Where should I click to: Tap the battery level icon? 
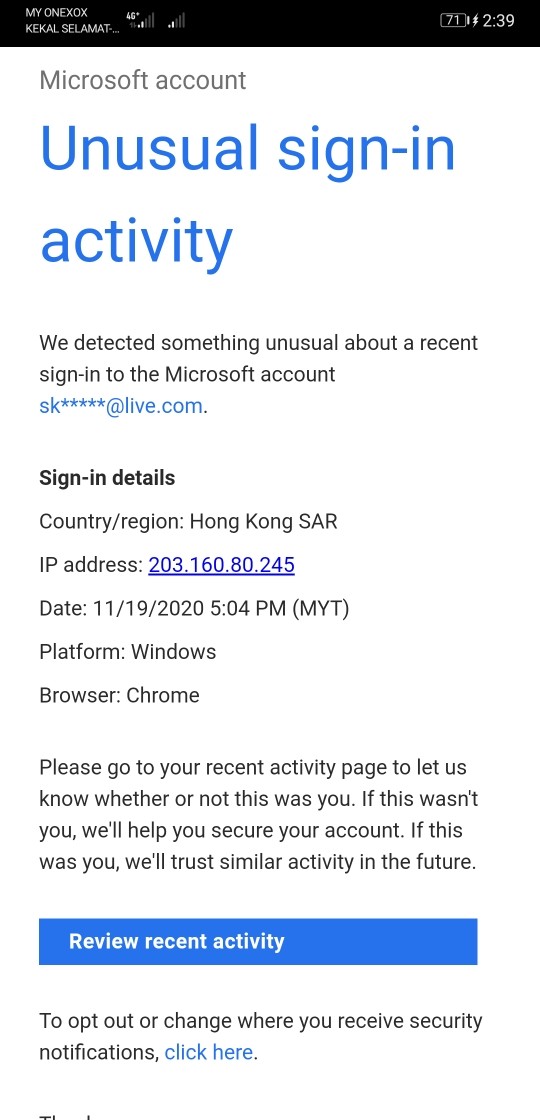(x=454, y=21)
